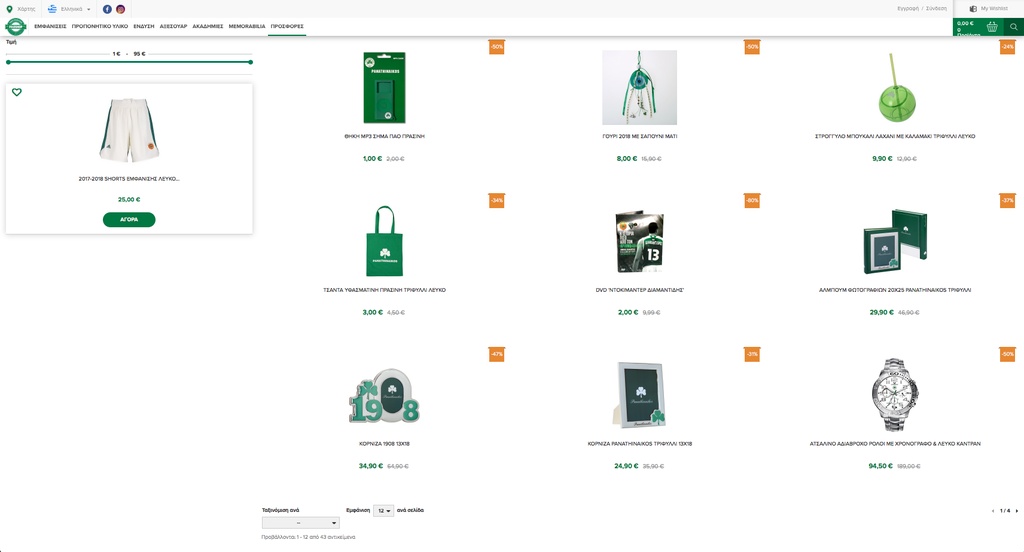
Task: Click the 25,00 € shorts price
Action: [x=129, y=199]
